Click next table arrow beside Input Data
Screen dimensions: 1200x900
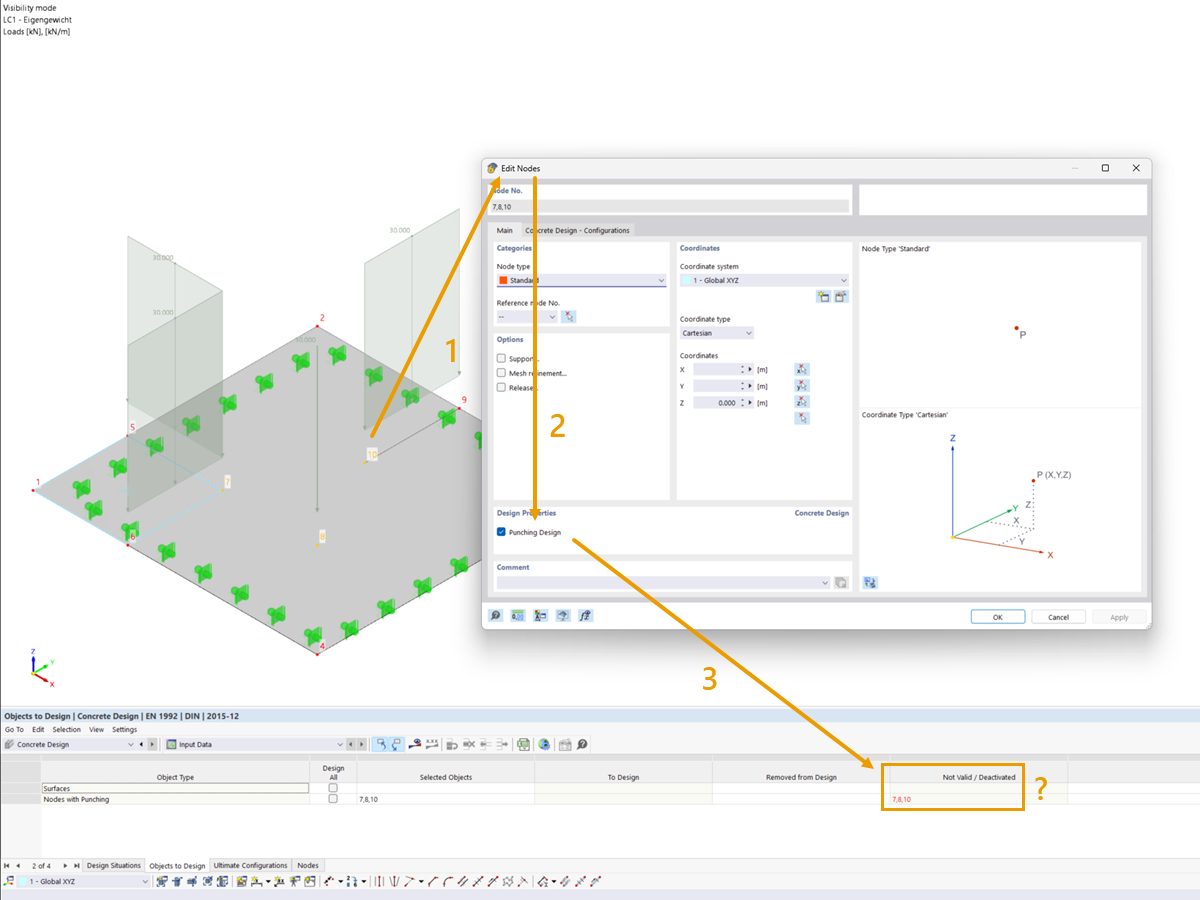point(361,744)
